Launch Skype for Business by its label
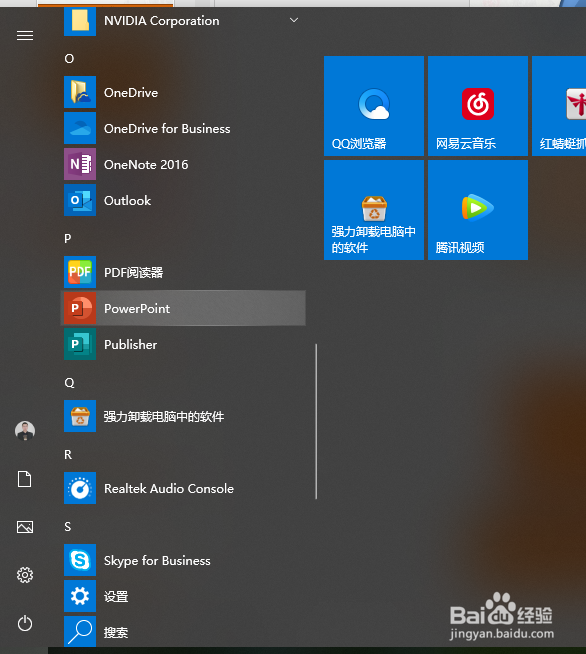The image size is (586, 654). 157,561
